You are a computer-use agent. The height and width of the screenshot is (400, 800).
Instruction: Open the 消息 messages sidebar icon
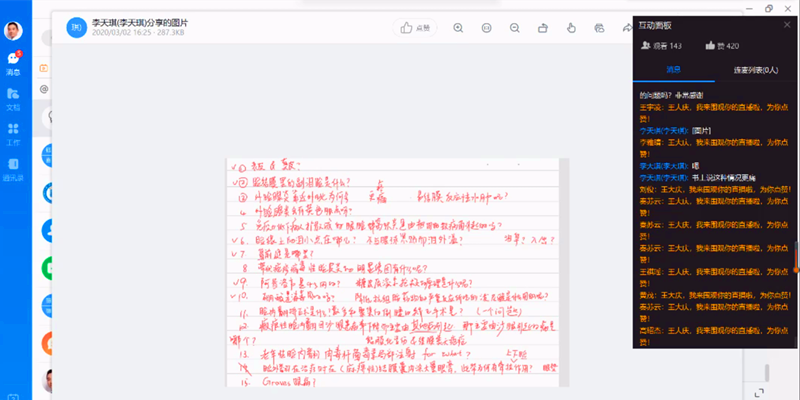[14, 62]
